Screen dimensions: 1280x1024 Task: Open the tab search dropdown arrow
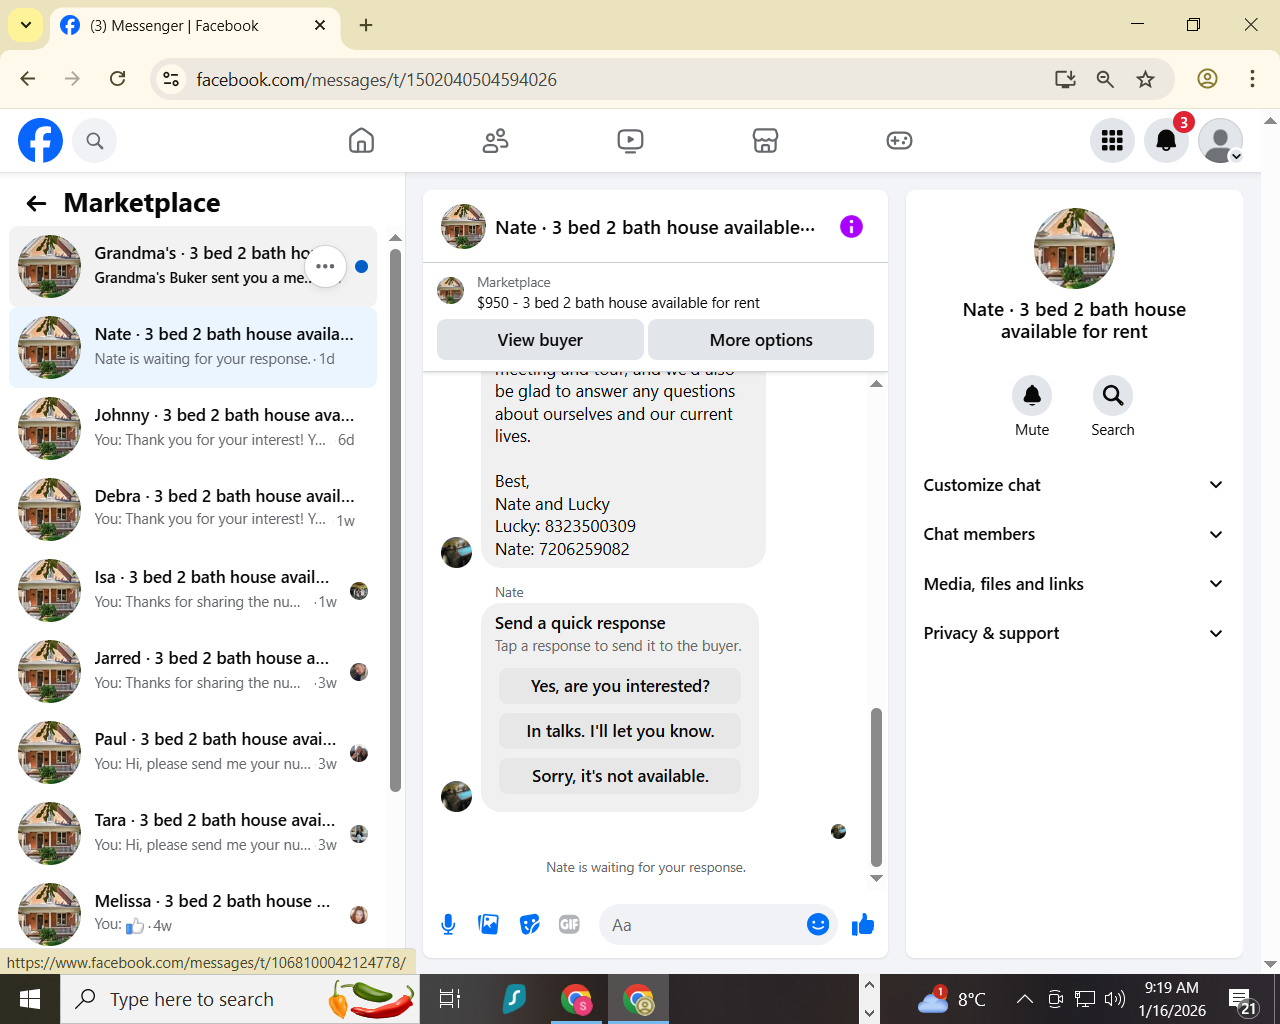click(x=25, y=25)
